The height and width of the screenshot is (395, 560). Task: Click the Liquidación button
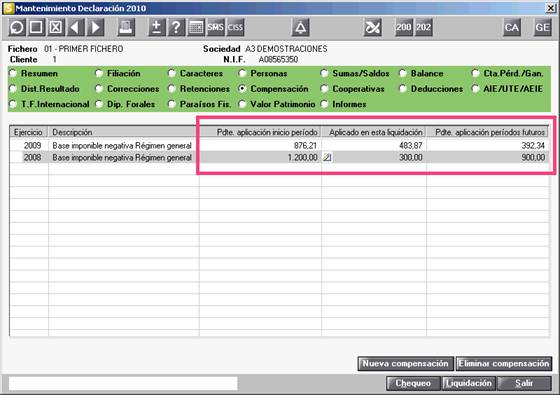click(x=469, y=383)
